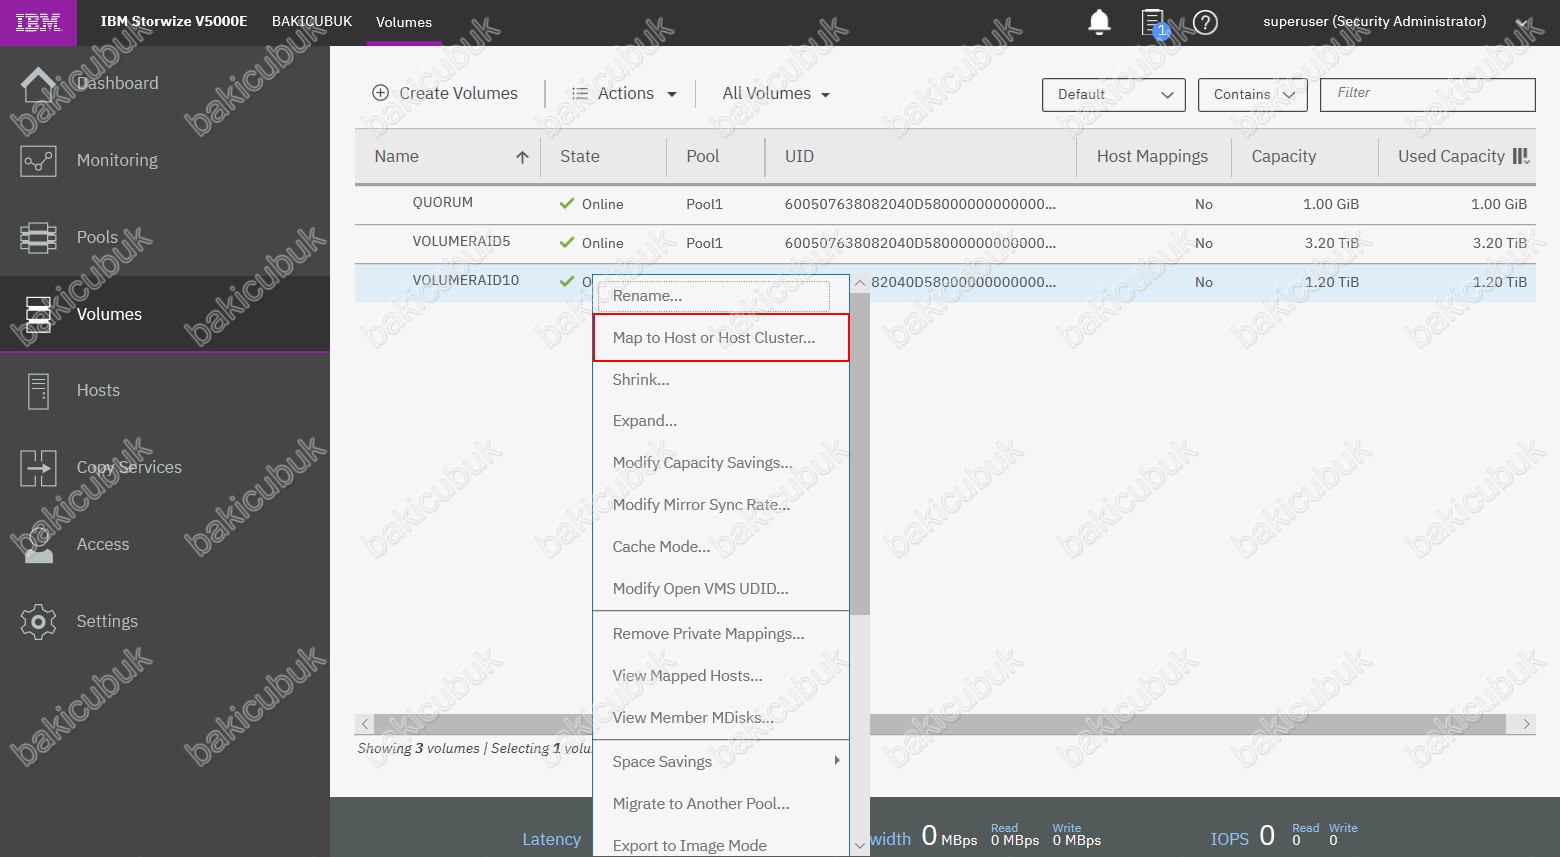Sort by the UID column header
1560x857 pixels.
[799, 156]
